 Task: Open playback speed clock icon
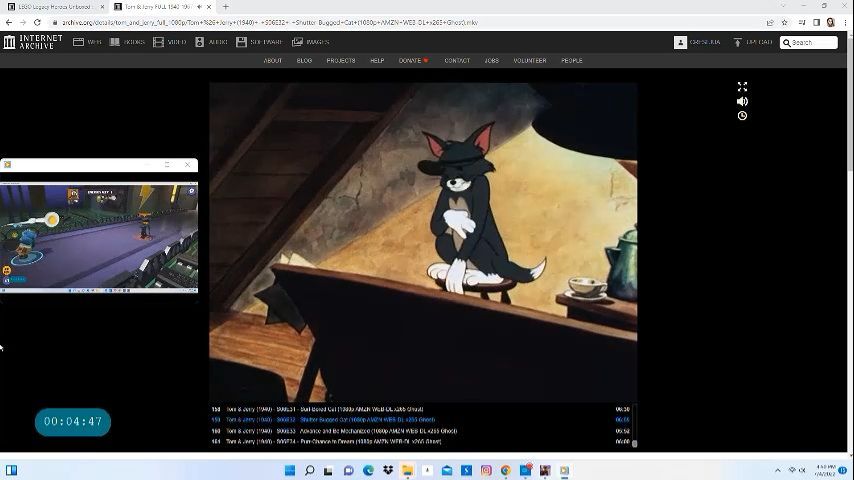[x=742, y=116]
